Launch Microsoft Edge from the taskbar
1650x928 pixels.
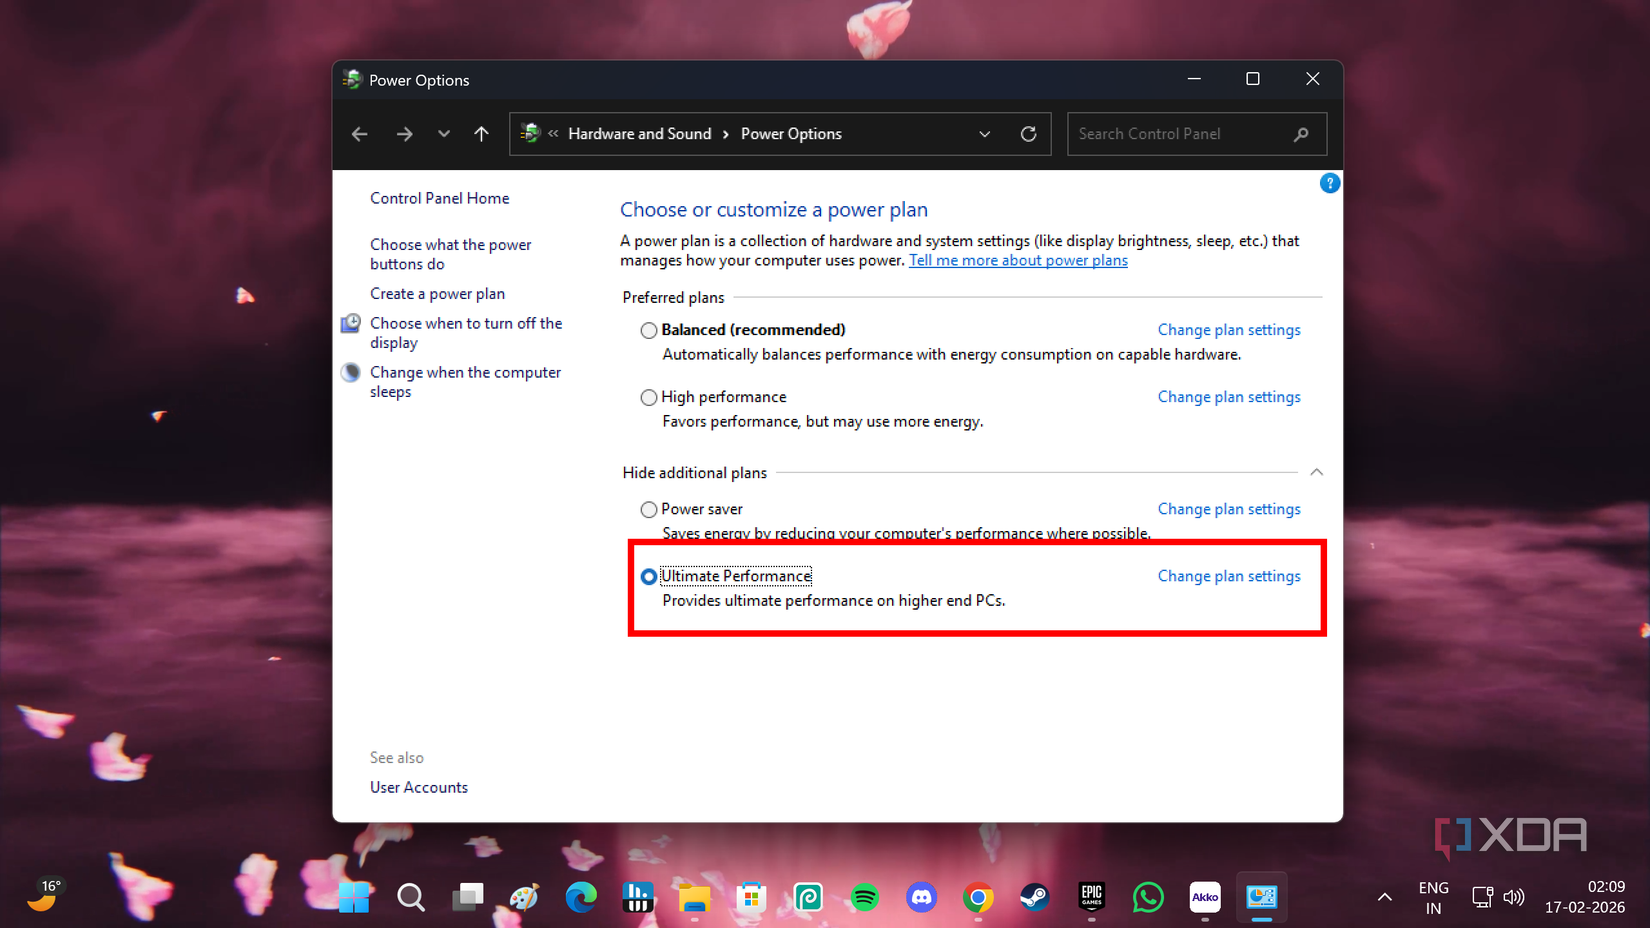pos(581,898)
